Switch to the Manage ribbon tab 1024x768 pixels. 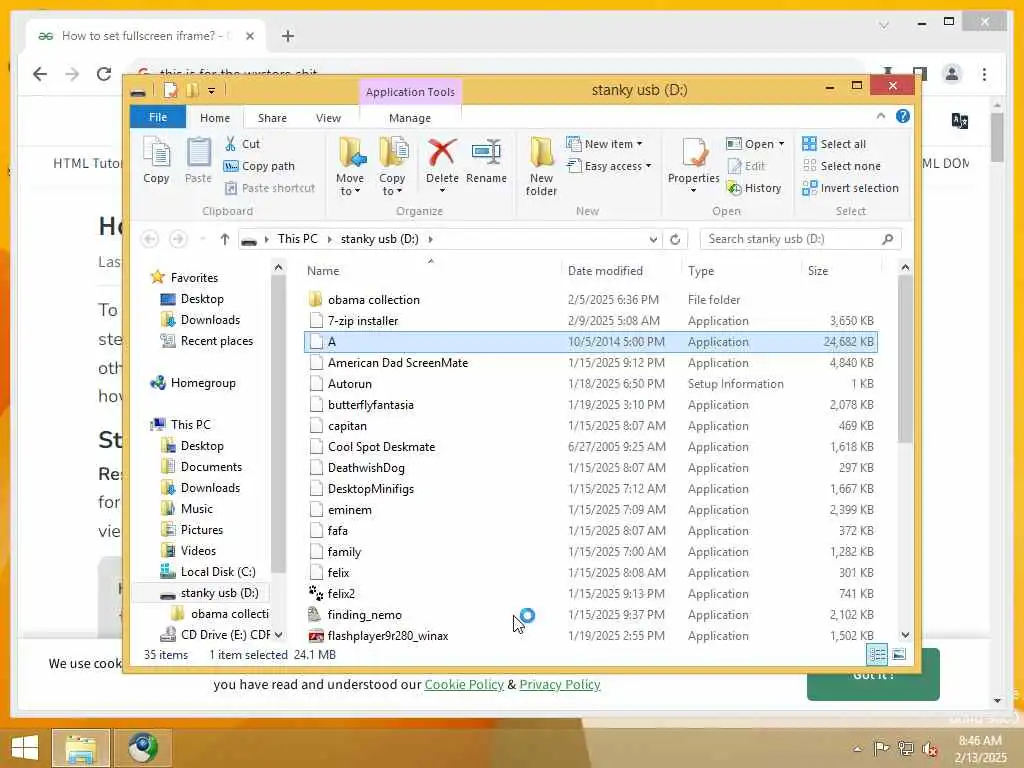click(x=409, y=118)
